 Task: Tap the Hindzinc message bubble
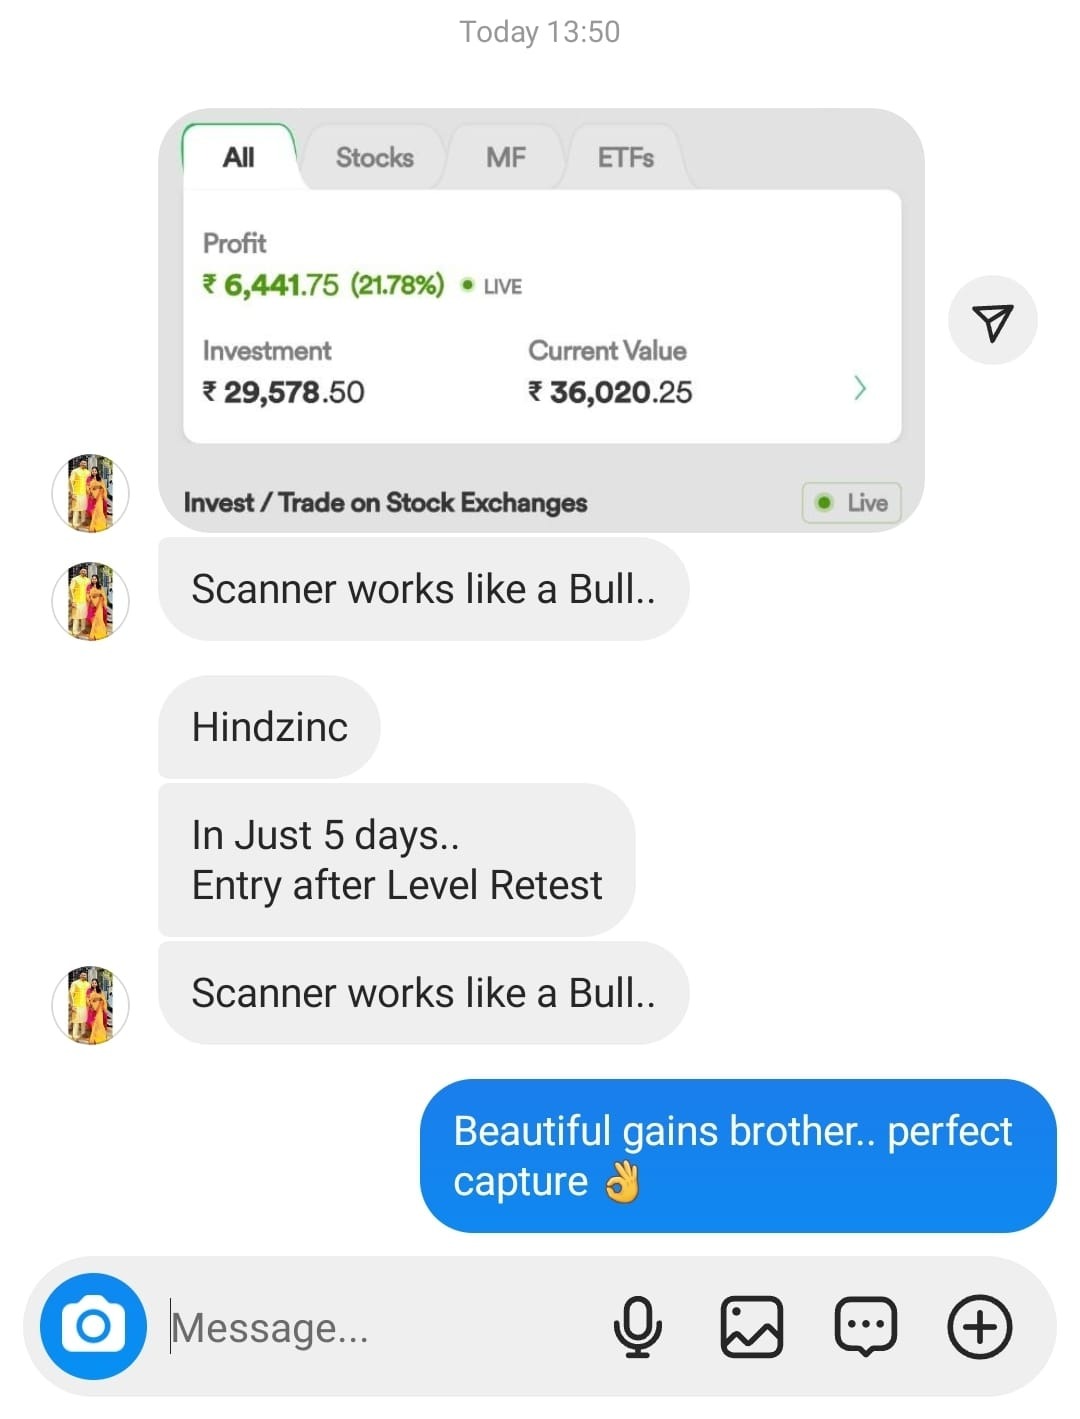click(x=270, y=727)
